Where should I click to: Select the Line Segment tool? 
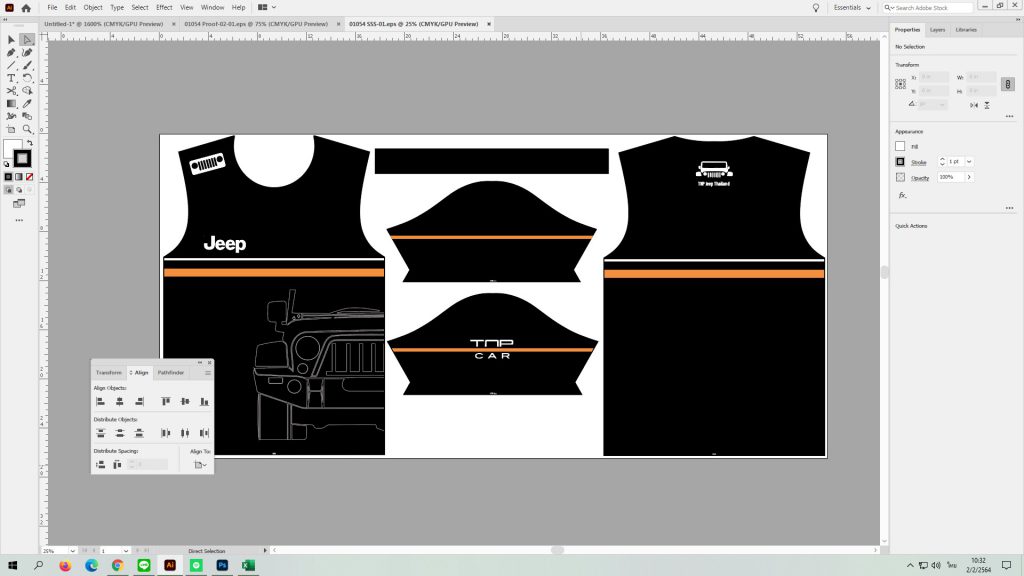(11, 65)
